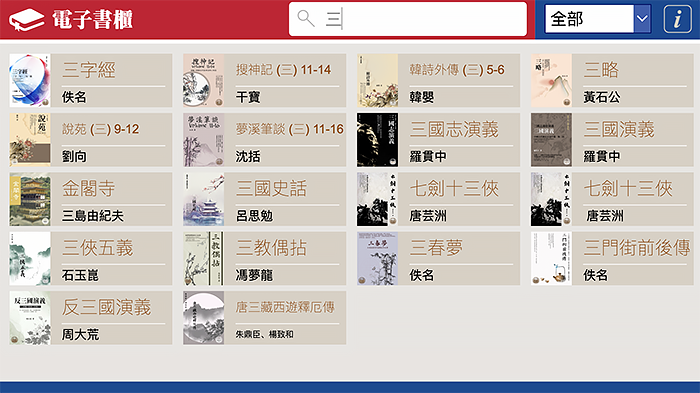Open the 反三國演義 book cover
The image size is (700, 393).
pos(30,318)
